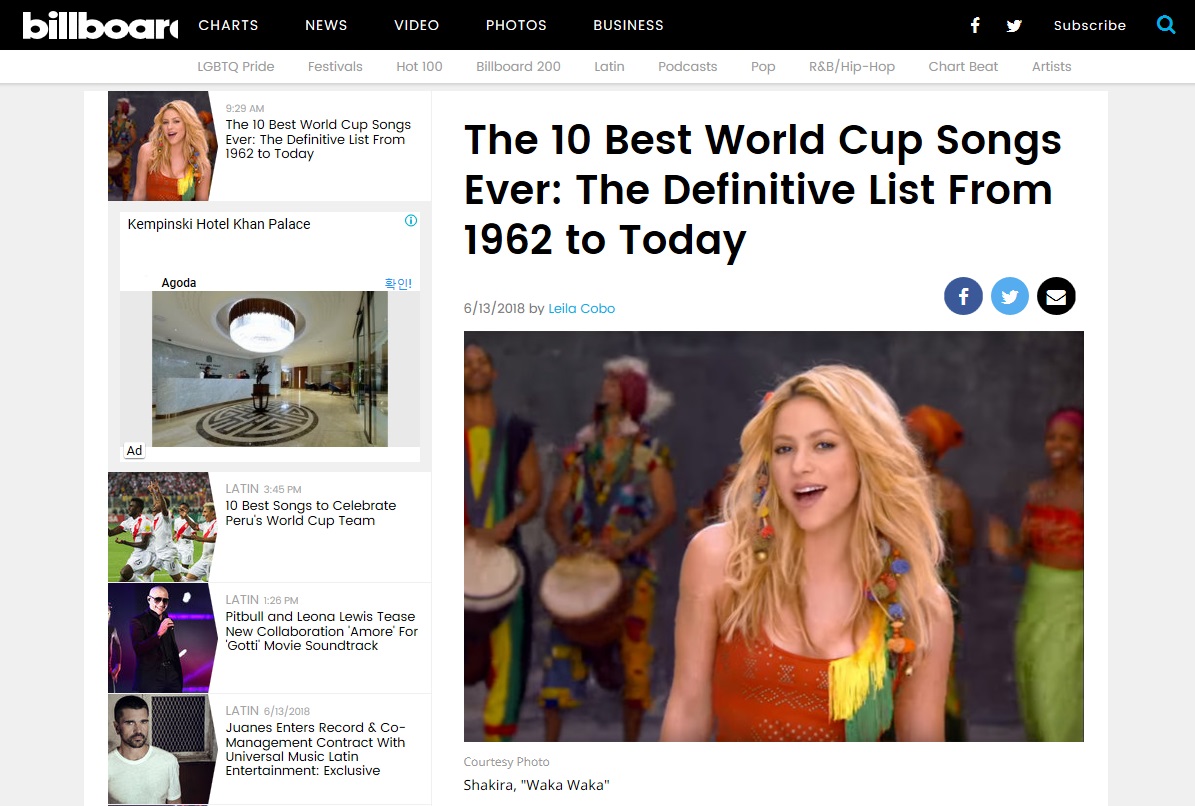Click the ad info icon on Kempinski ad

(411, 221)
